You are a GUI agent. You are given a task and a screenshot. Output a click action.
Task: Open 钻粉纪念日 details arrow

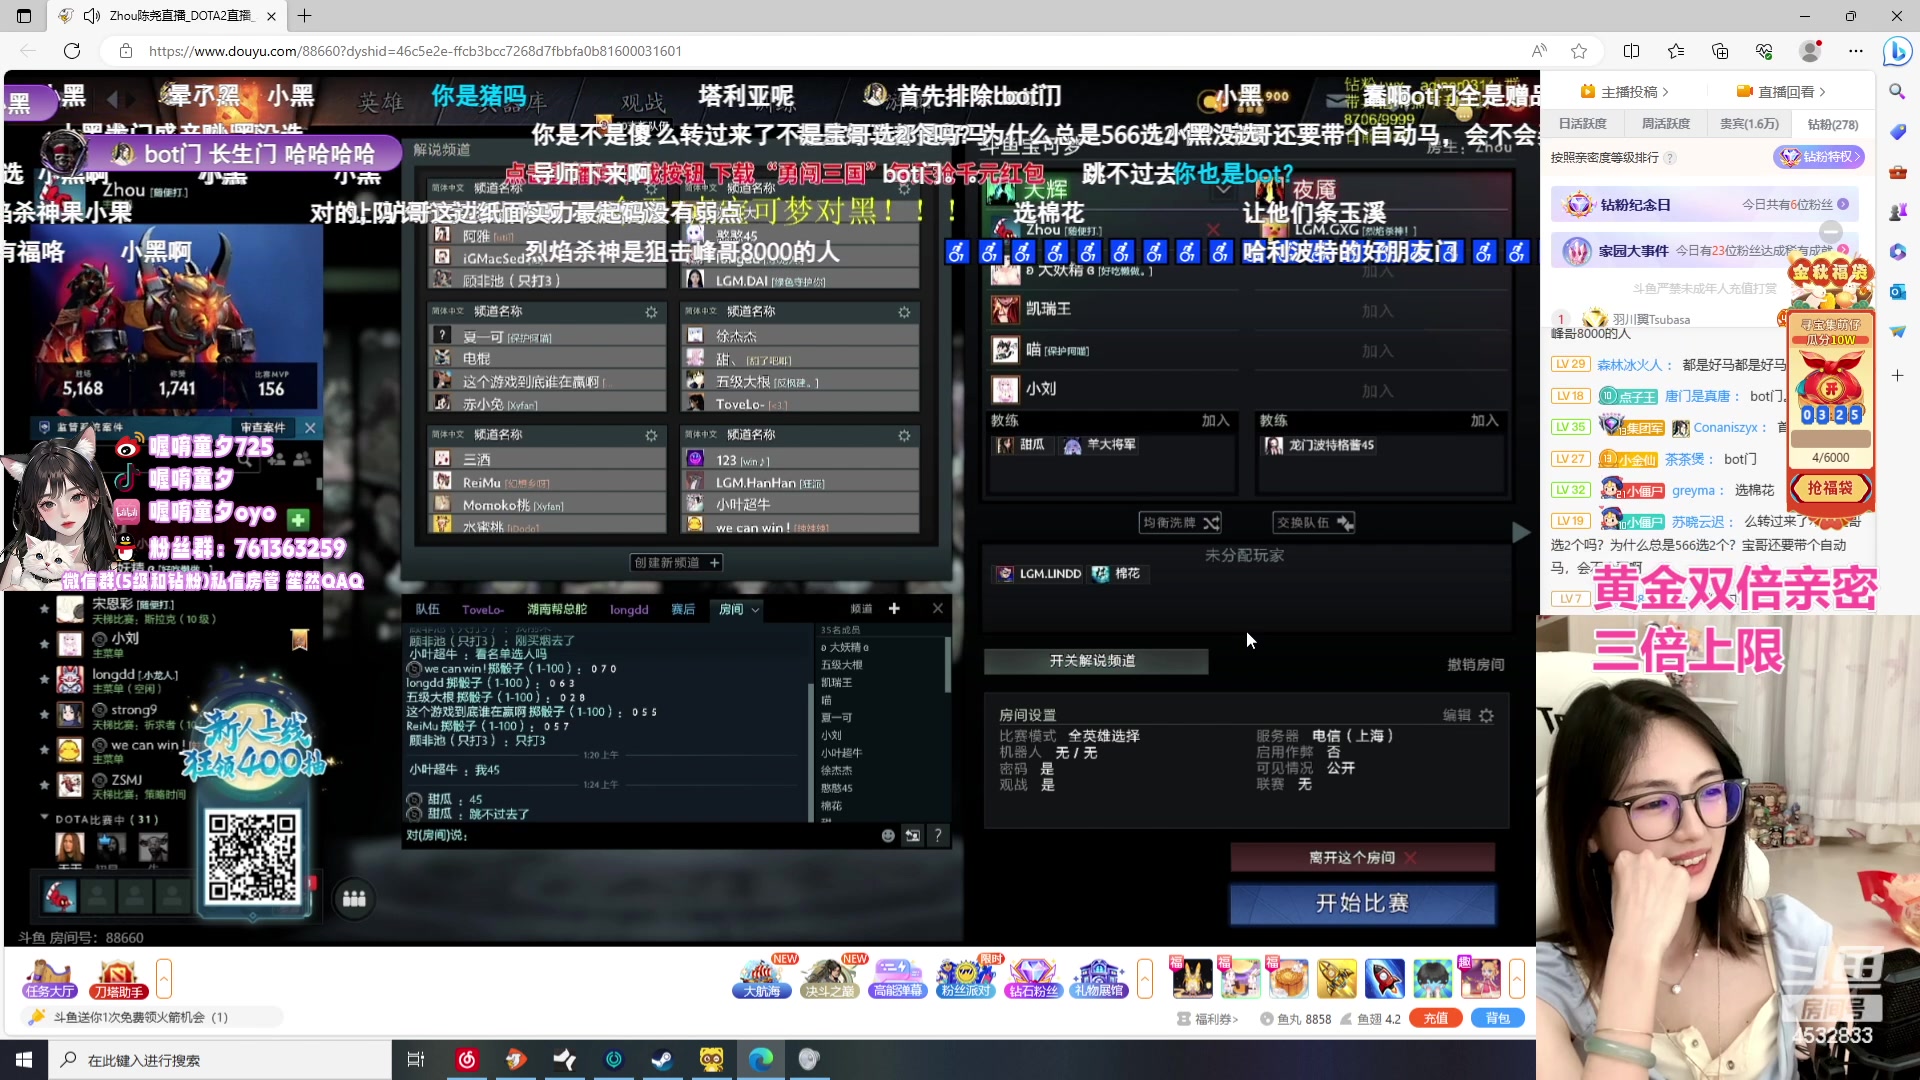click(1843, 205)
